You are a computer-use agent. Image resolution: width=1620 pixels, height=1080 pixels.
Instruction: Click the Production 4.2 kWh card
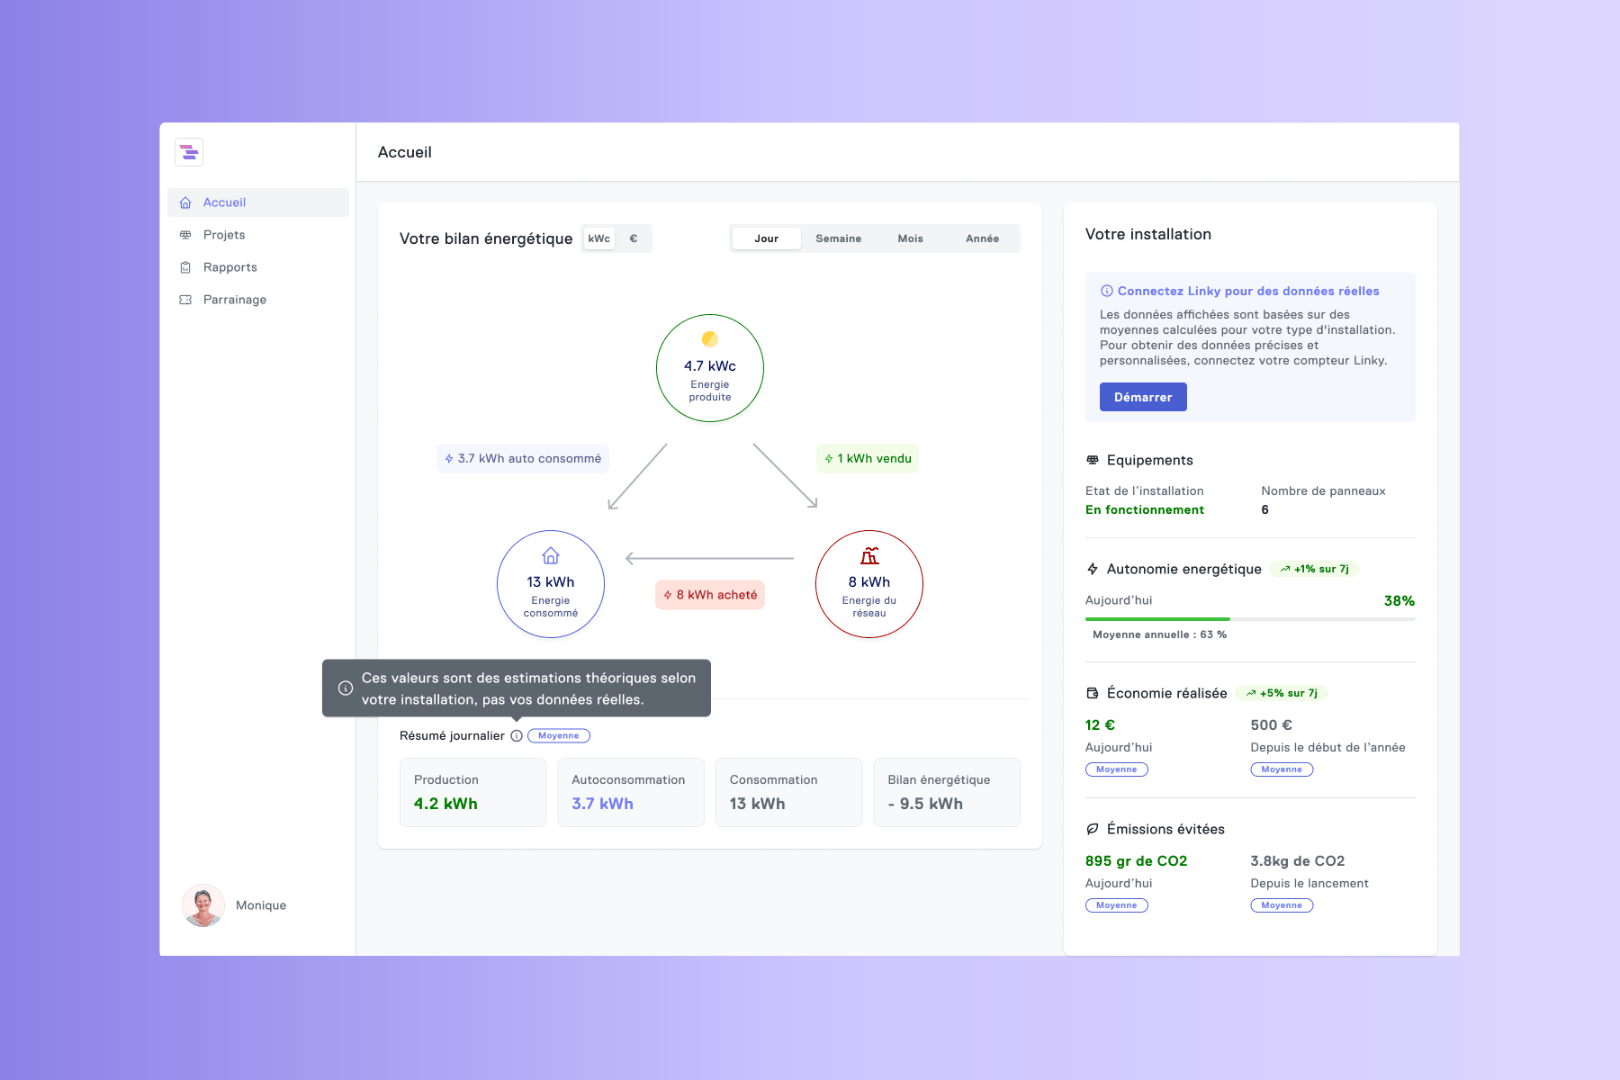click(x=473, y=792)
